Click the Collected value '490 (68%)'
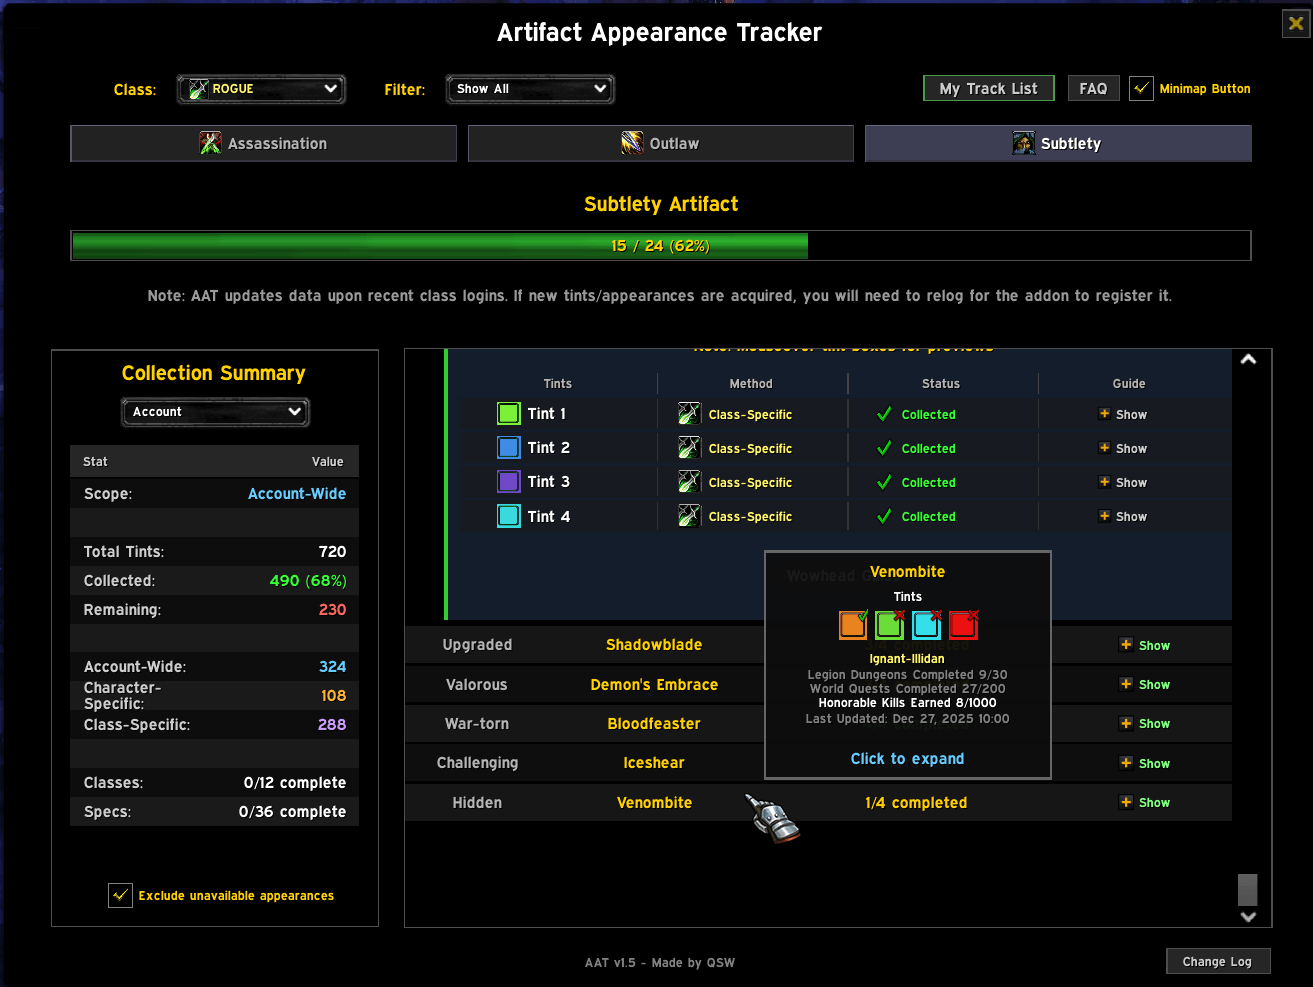The width and height of the screenshot is (1313, 987). (x=308, y=580)
